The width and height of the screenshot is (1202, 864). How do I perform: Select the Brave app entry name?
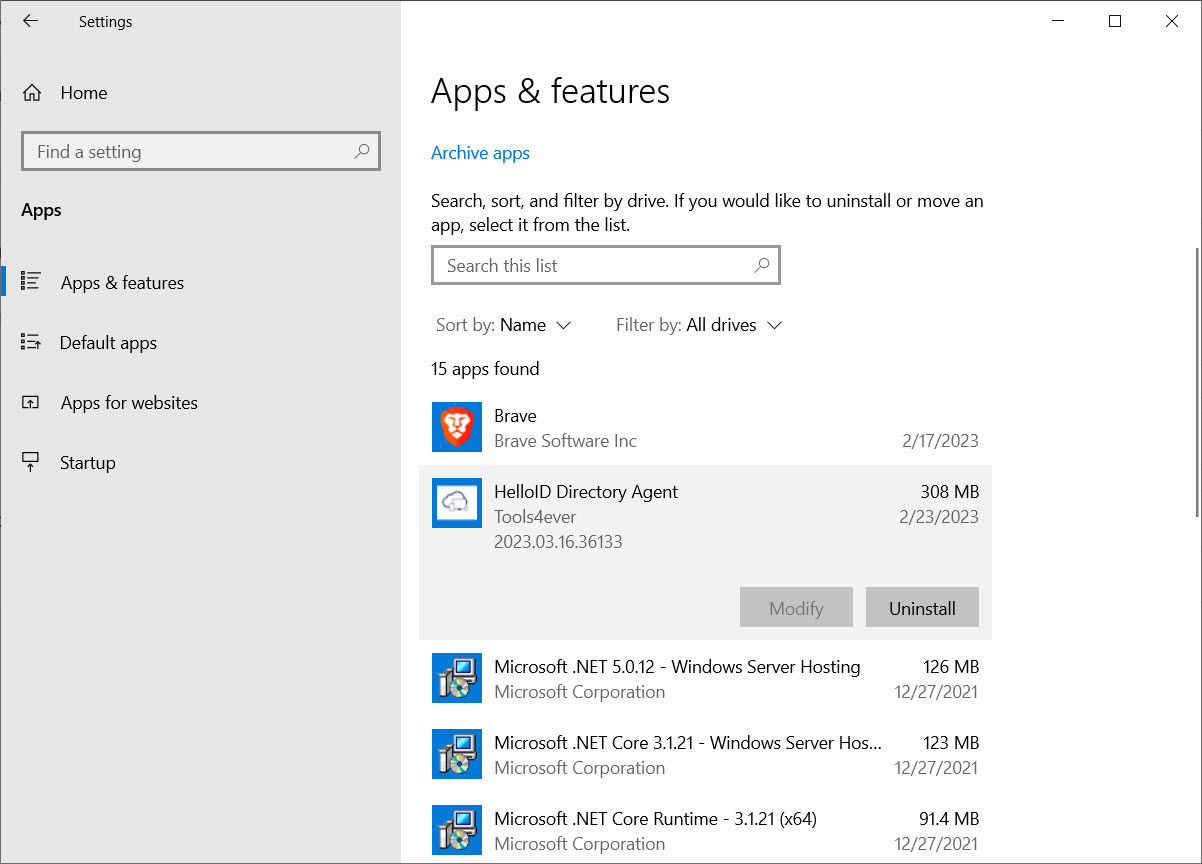point(515,416)
